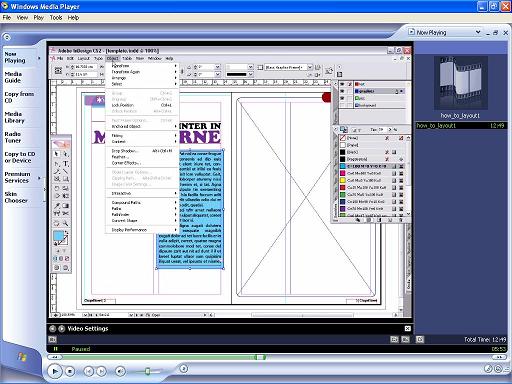Open the View menu
Screen dimensions: 512x384
(22, 18)
